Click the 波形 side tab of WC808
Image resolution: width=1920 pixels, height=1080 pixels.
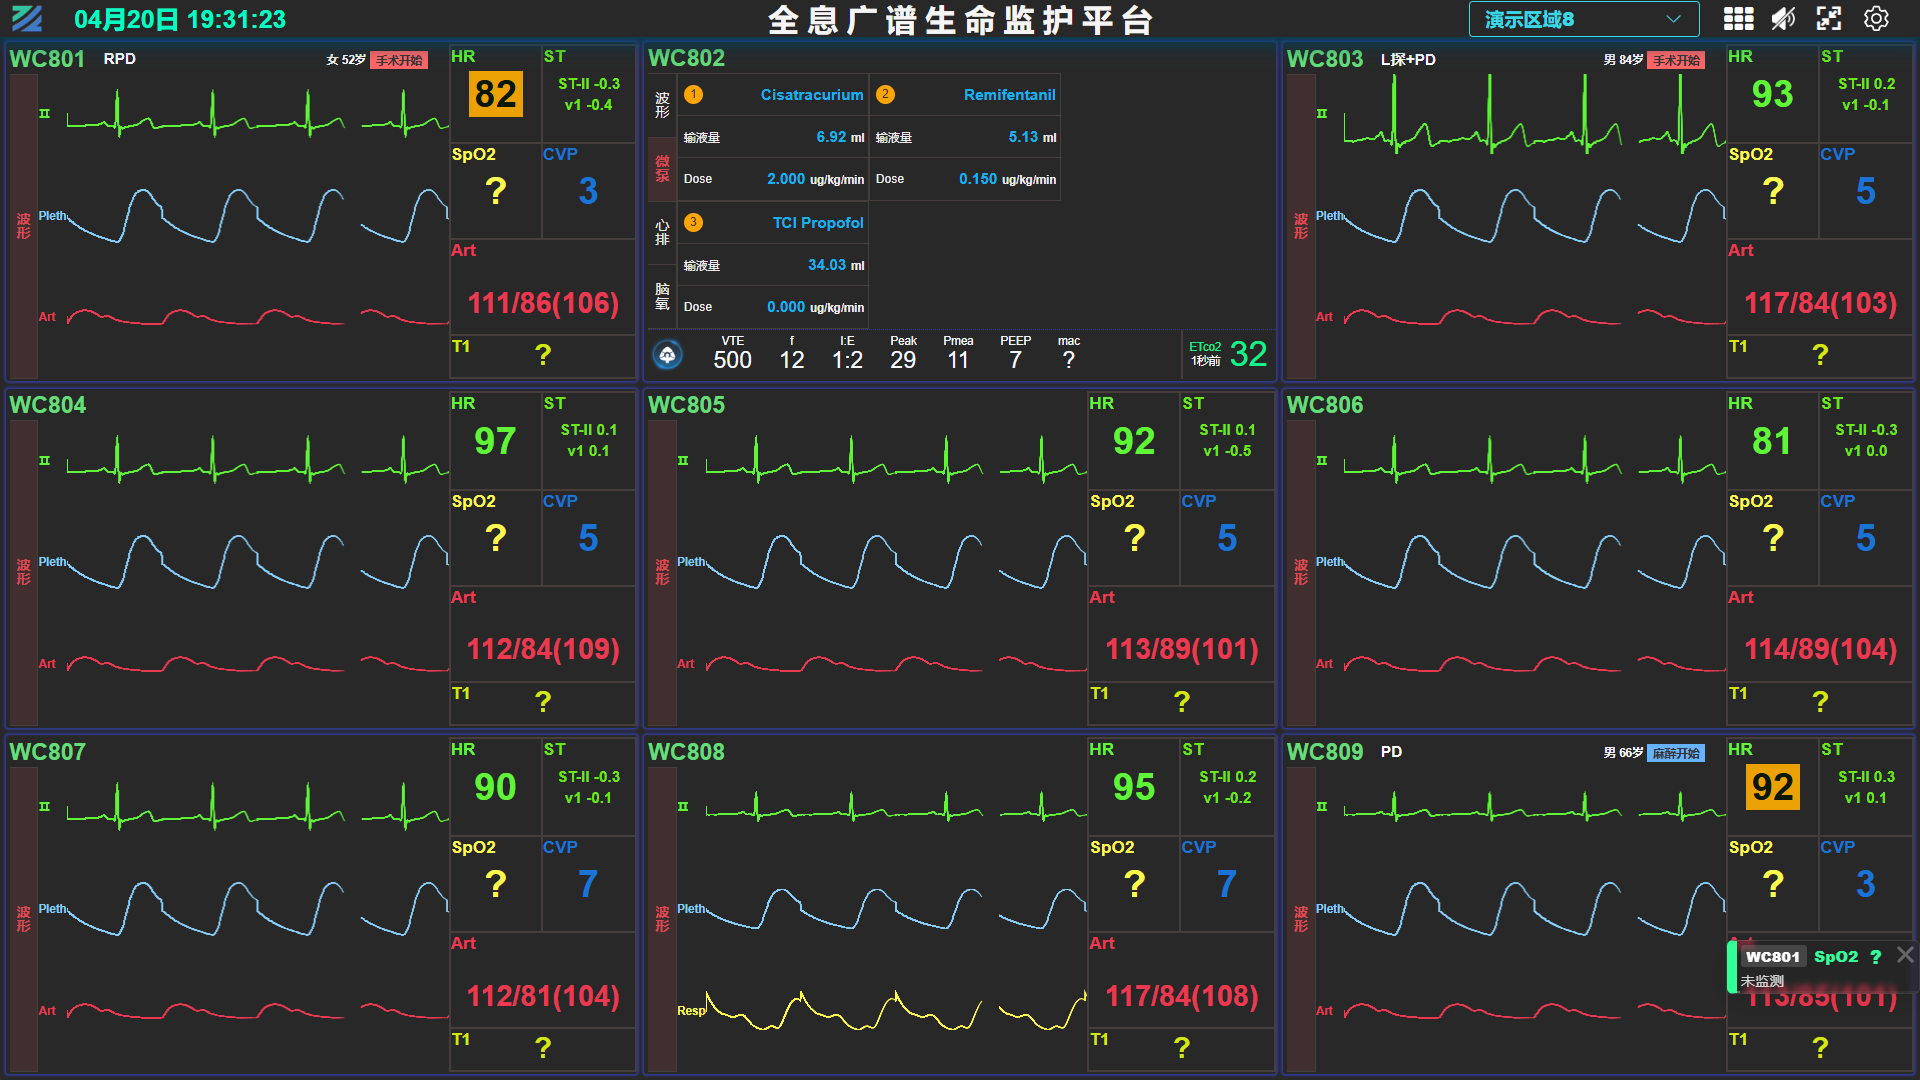(662, 918)
